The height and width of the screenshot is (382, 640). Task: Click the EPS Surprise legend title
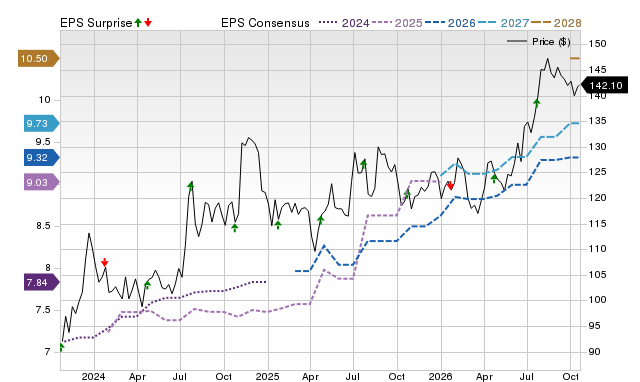96,23
